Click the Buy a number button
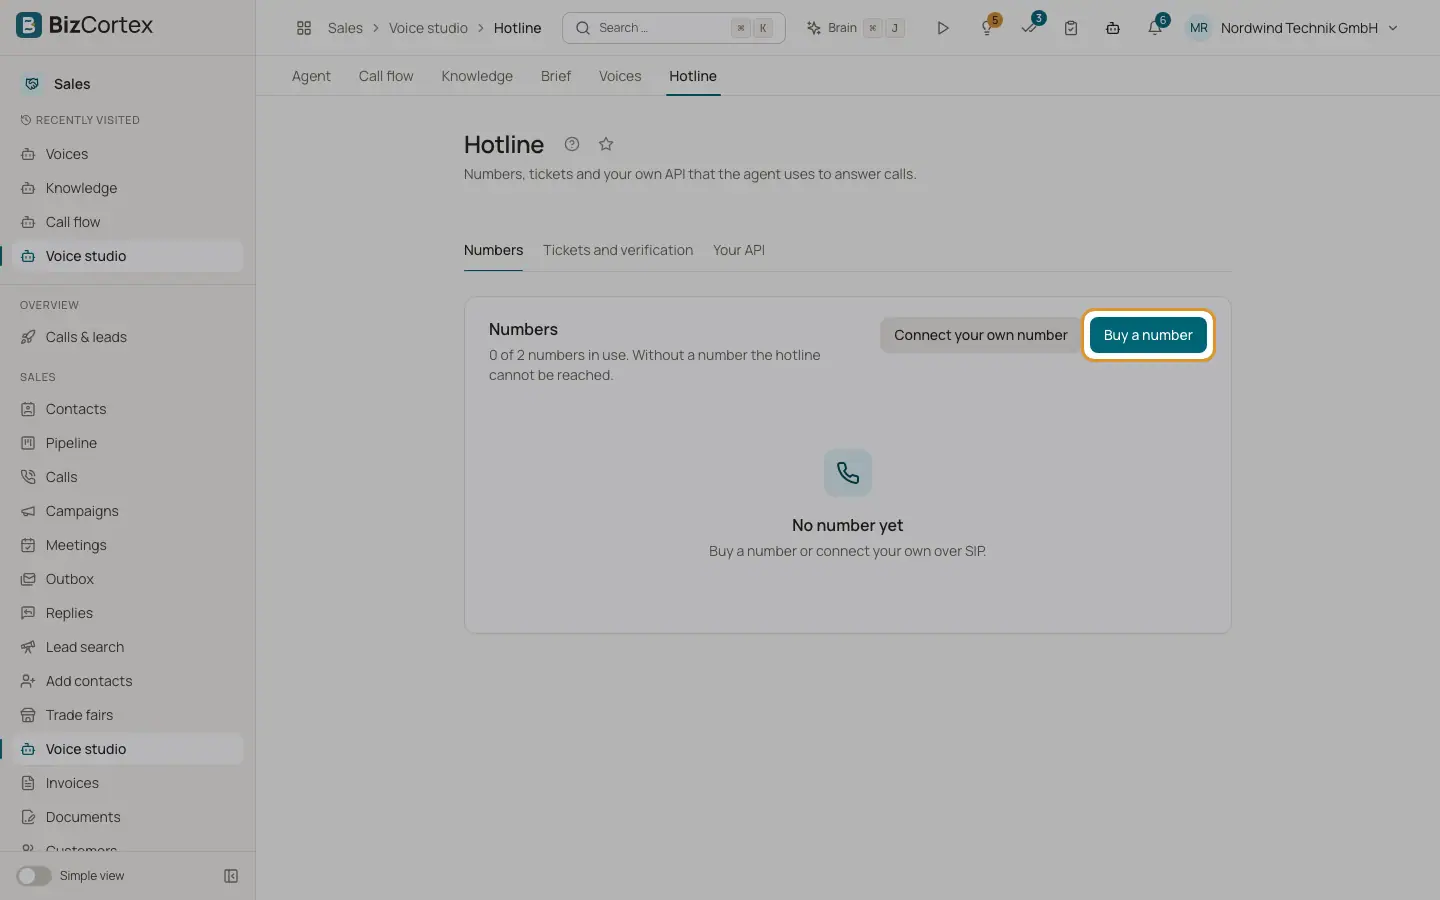1440x900 pixels. 1148,335
